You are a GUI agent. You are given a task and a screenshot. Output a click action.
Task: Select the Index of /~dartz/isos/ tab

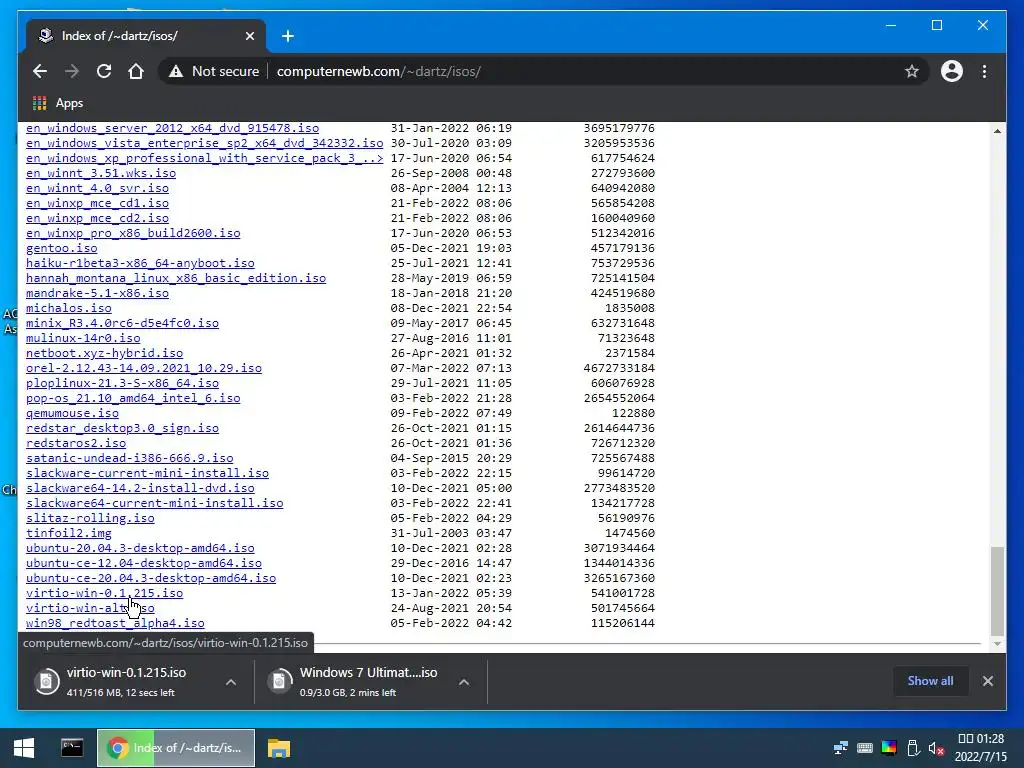click(x=146, y=36)
